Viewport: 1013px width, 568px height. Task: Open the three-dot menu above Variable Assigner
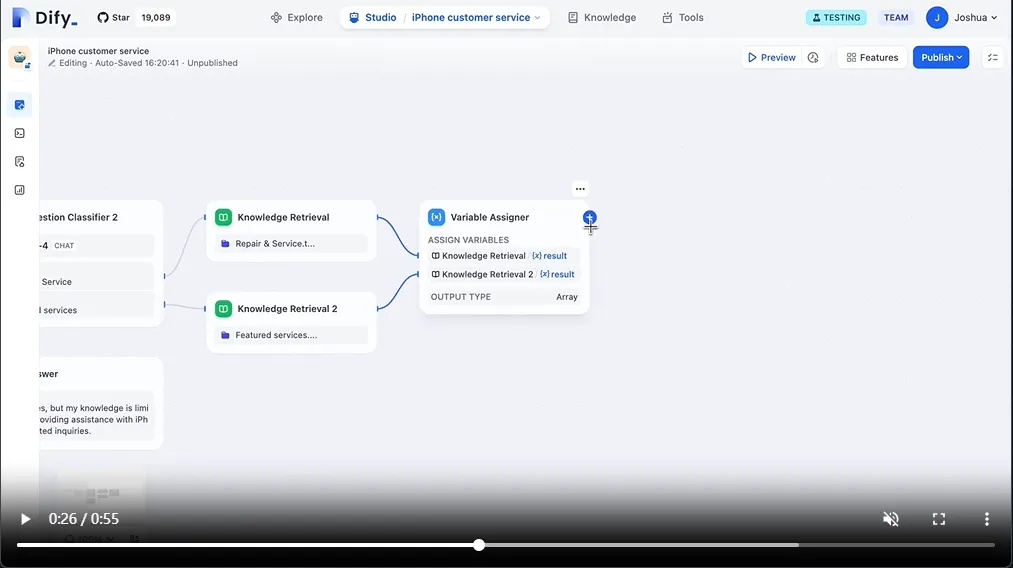[x=580, y=189]
